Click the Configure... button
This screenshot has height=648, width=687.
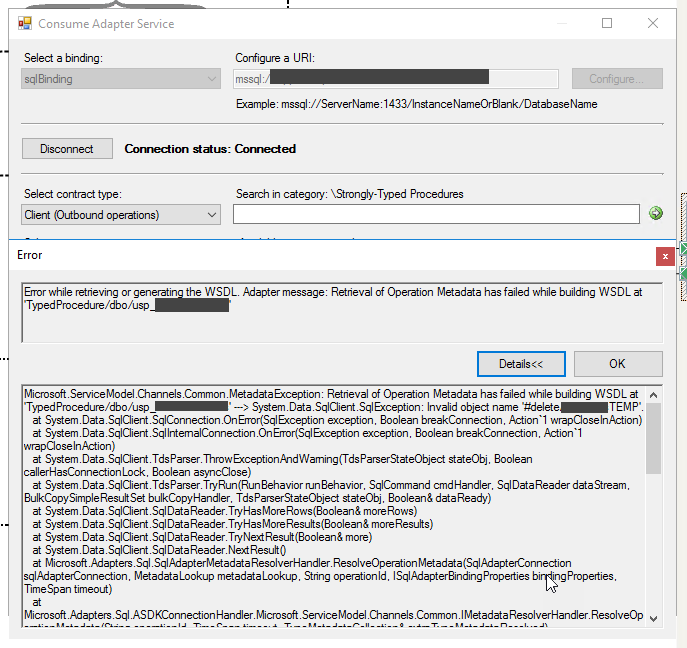pyautogui.click(x=617, y=79)
